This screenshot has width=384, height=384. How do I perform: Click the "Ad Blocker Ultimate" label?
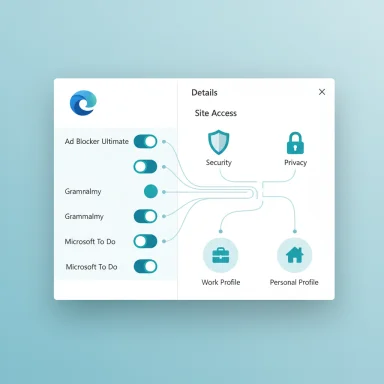coord(97,141)
